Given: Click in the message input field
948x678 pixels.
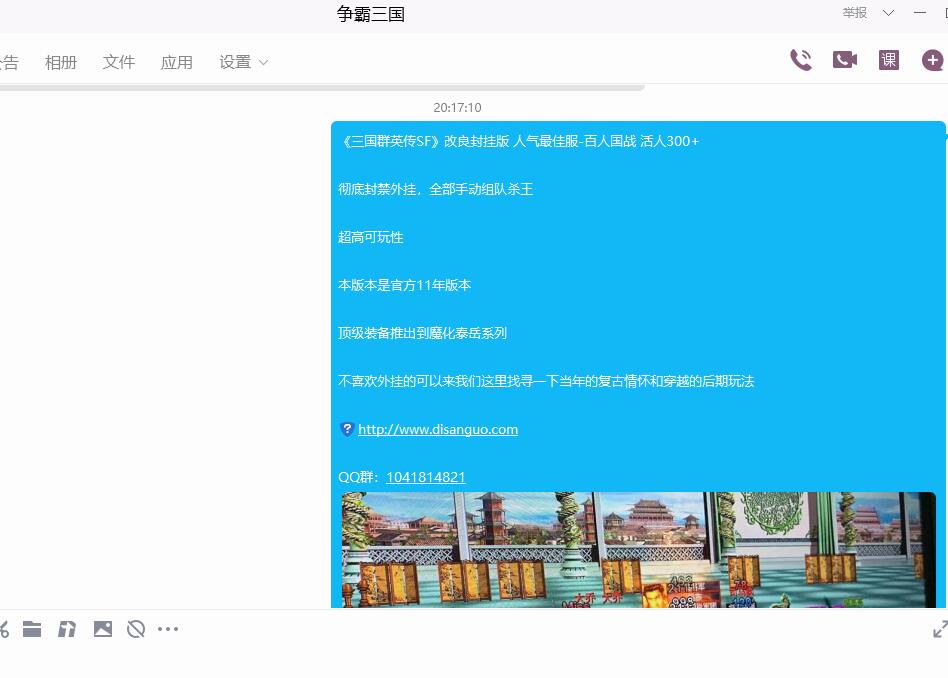Looking at the screenshot, I should 474,660.
